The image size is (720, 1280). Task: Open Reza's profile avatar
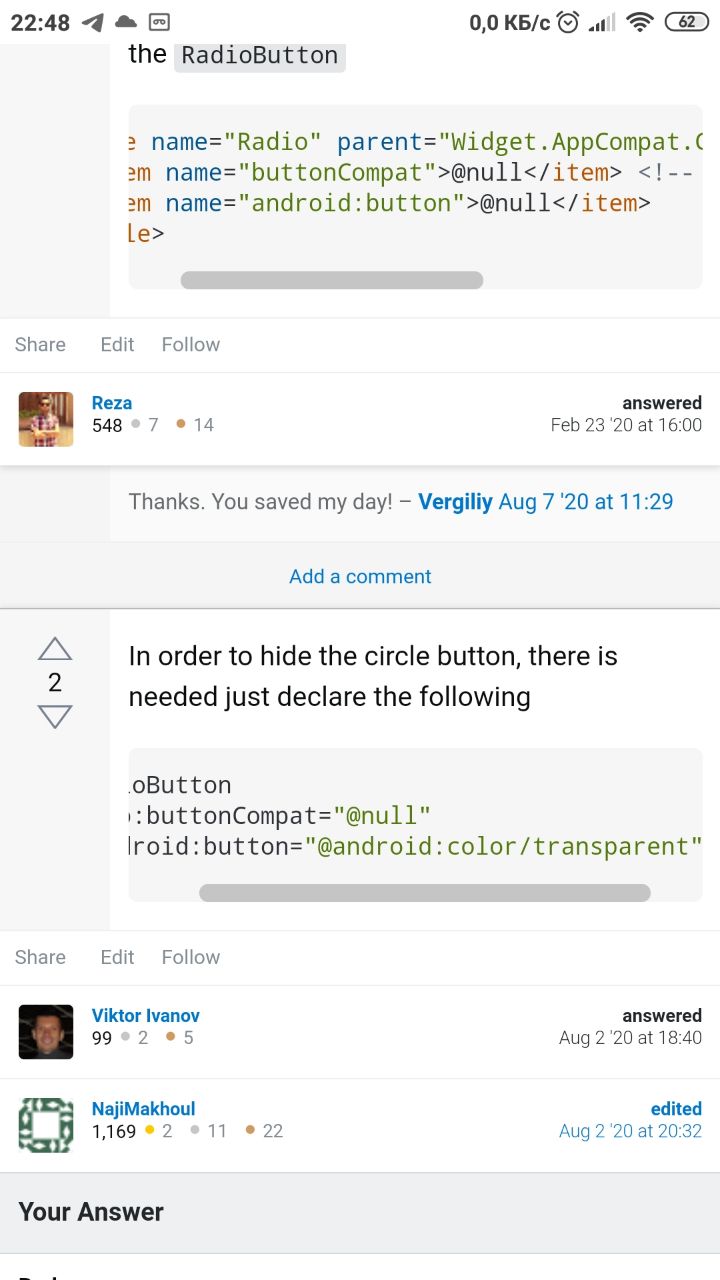tap(46, 419)
